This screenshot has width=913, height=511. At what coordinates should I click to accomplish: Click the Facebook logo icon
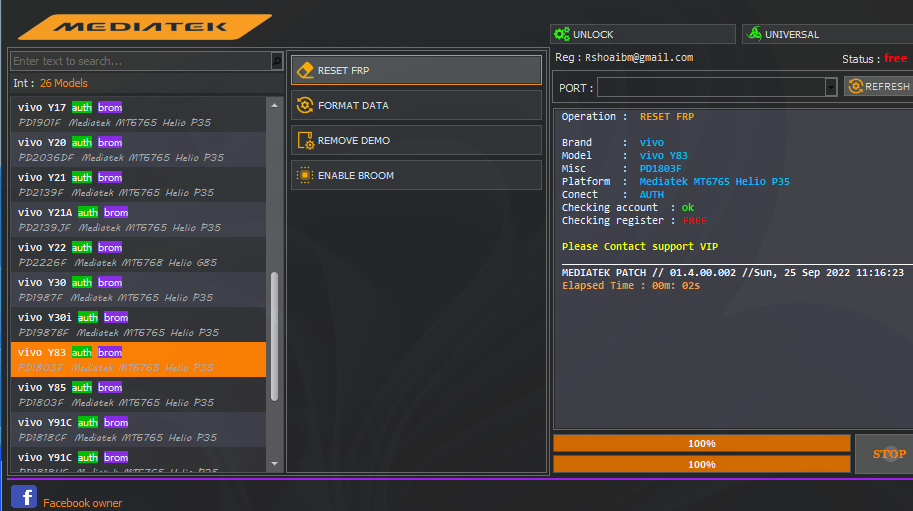coord(24,497)
